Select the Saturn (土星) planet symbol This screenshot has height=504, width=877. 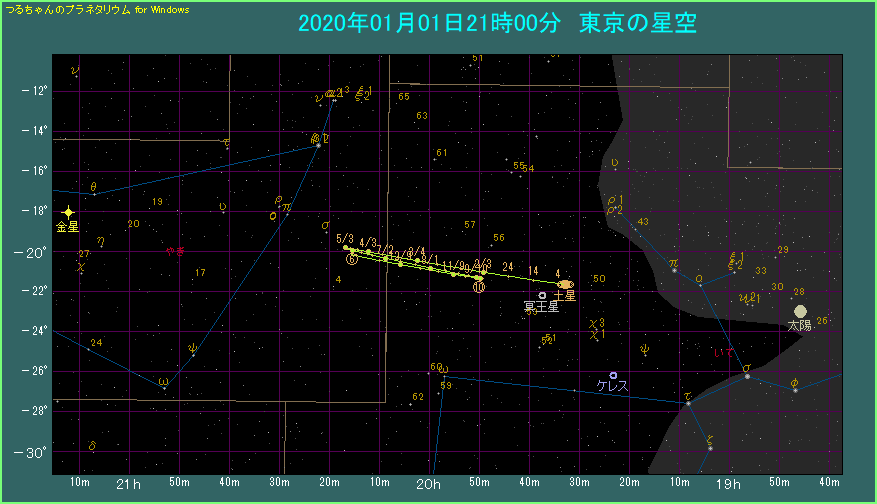[x=565, y=284]
